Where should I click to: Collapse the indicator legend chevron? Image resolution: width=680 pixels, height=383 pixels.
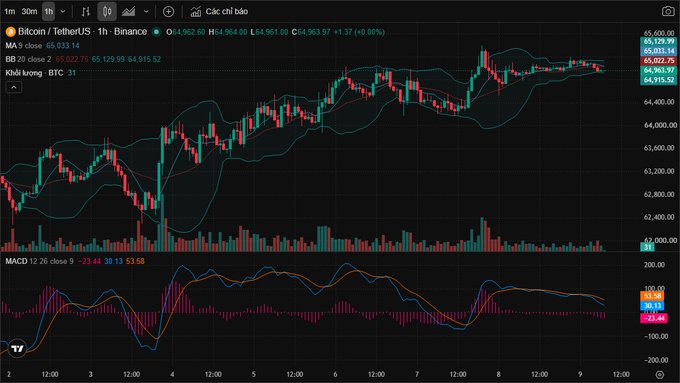coord(14,88)
